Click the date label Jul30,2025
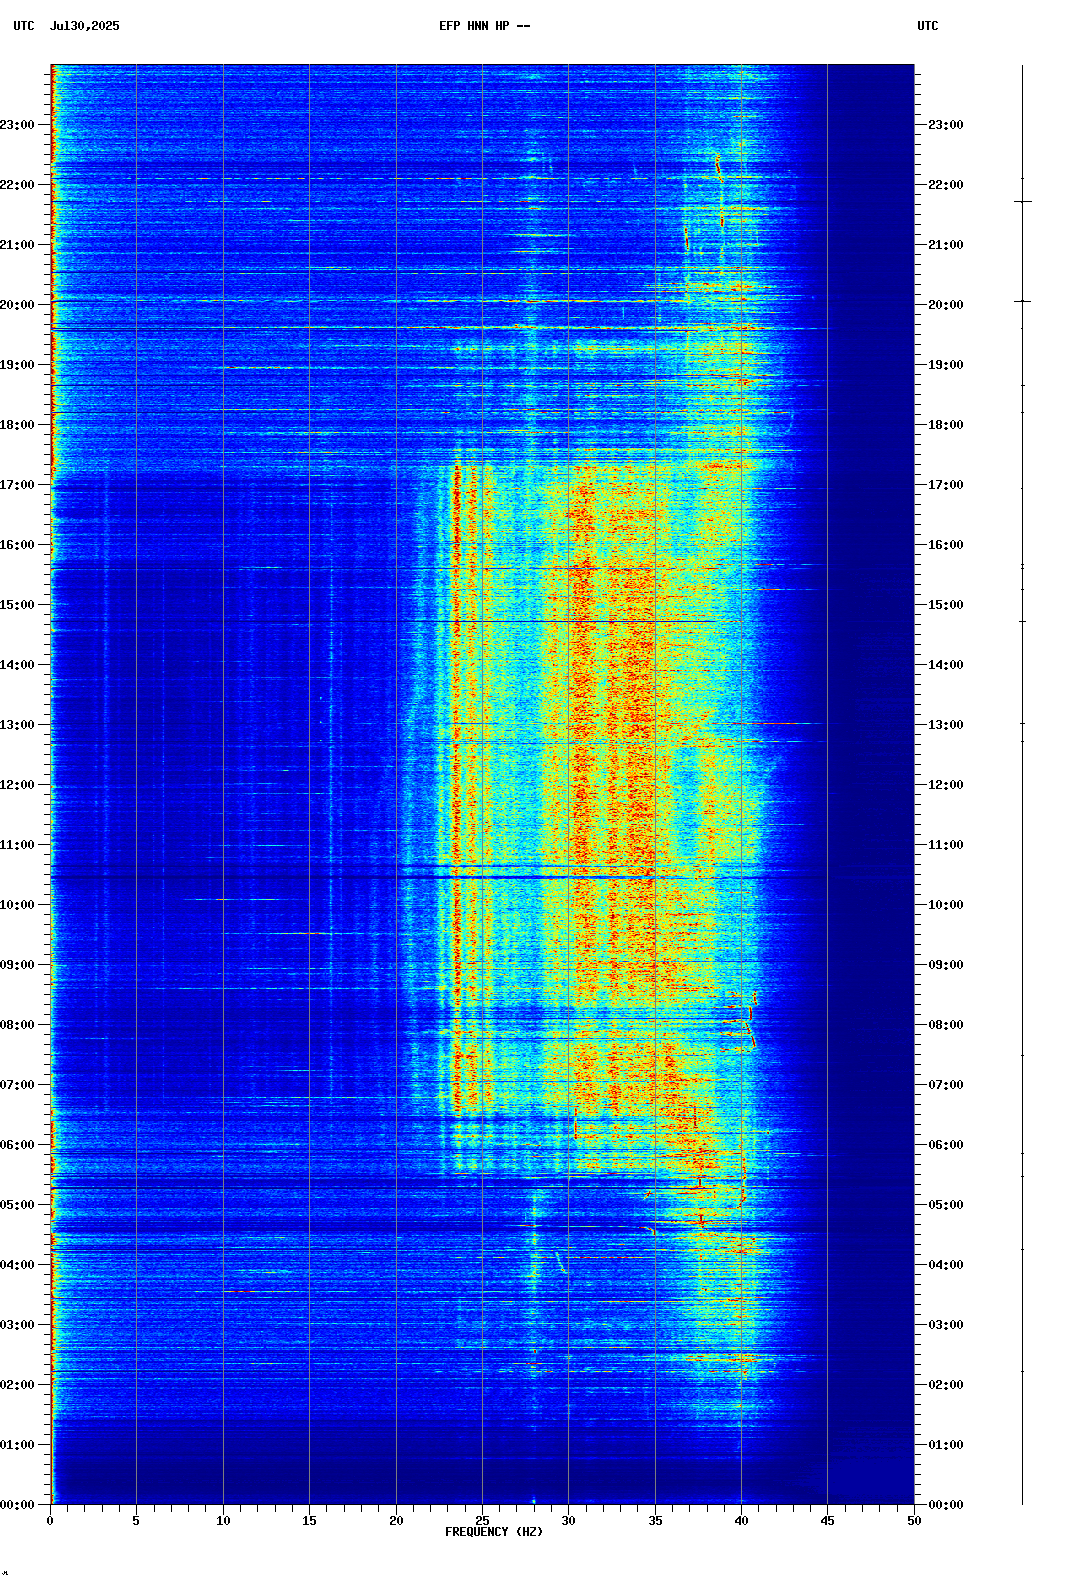 click(x=84, y=26)
